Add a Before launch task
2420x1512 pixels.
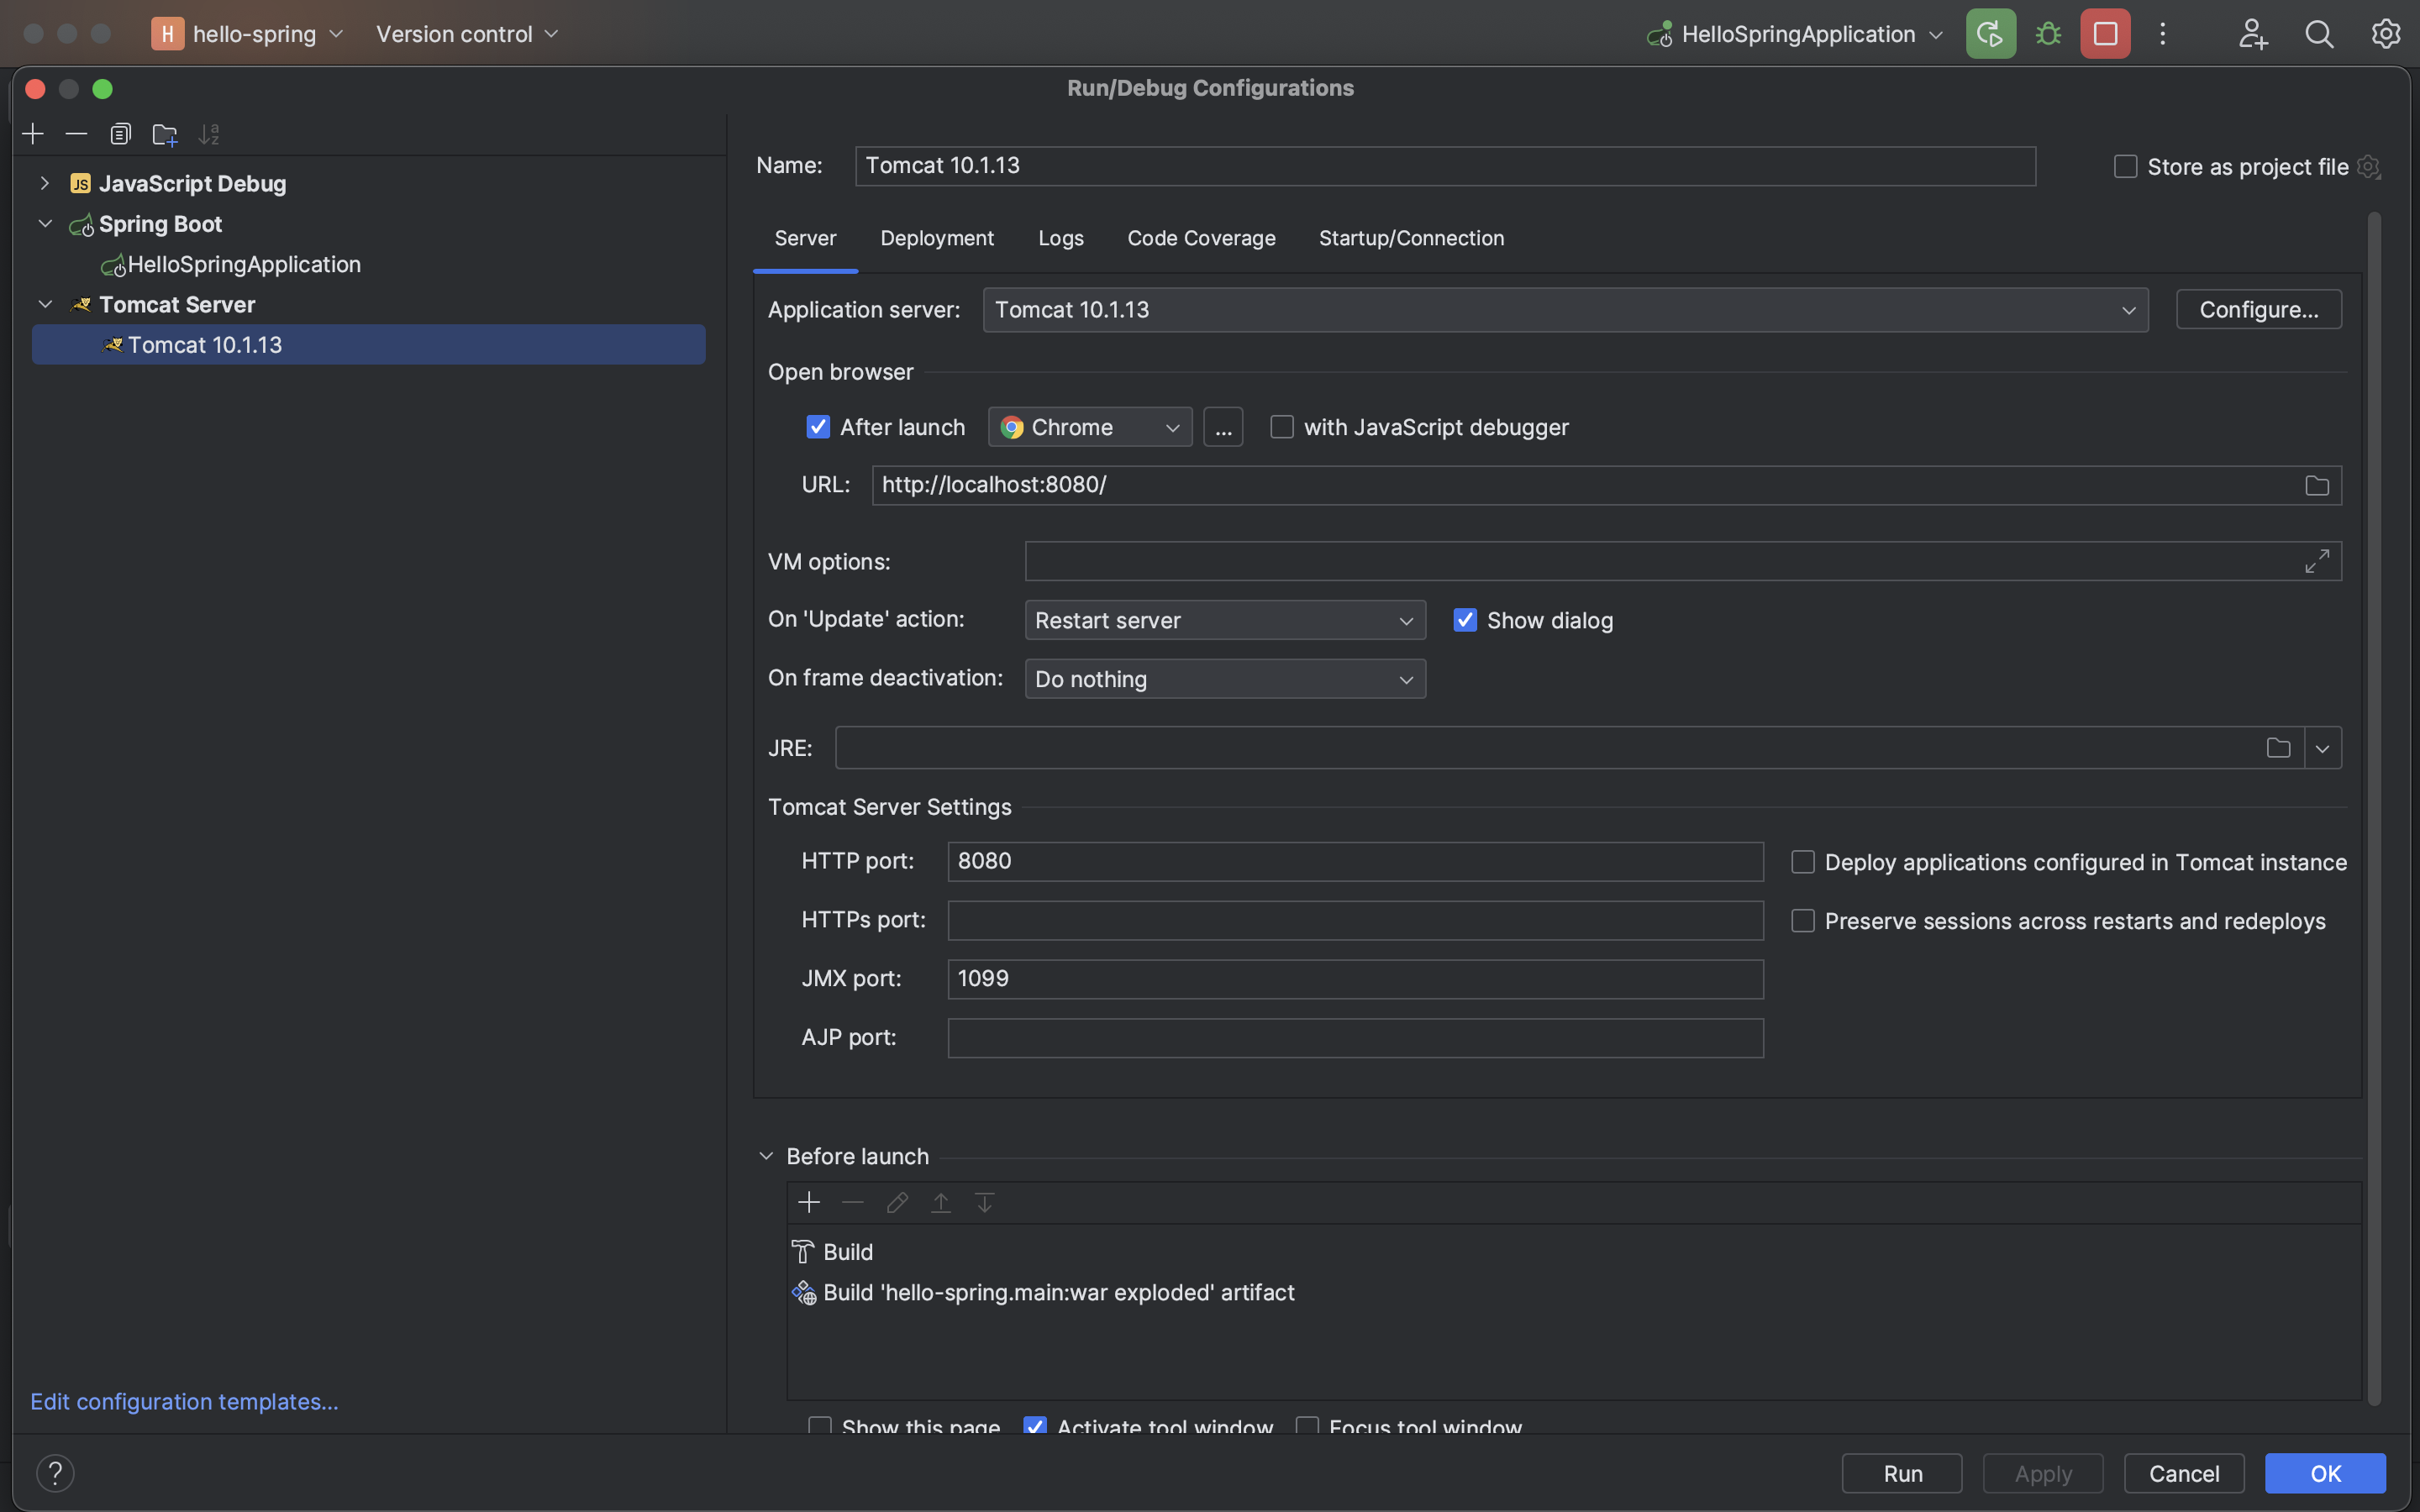tap(809, 1202)
